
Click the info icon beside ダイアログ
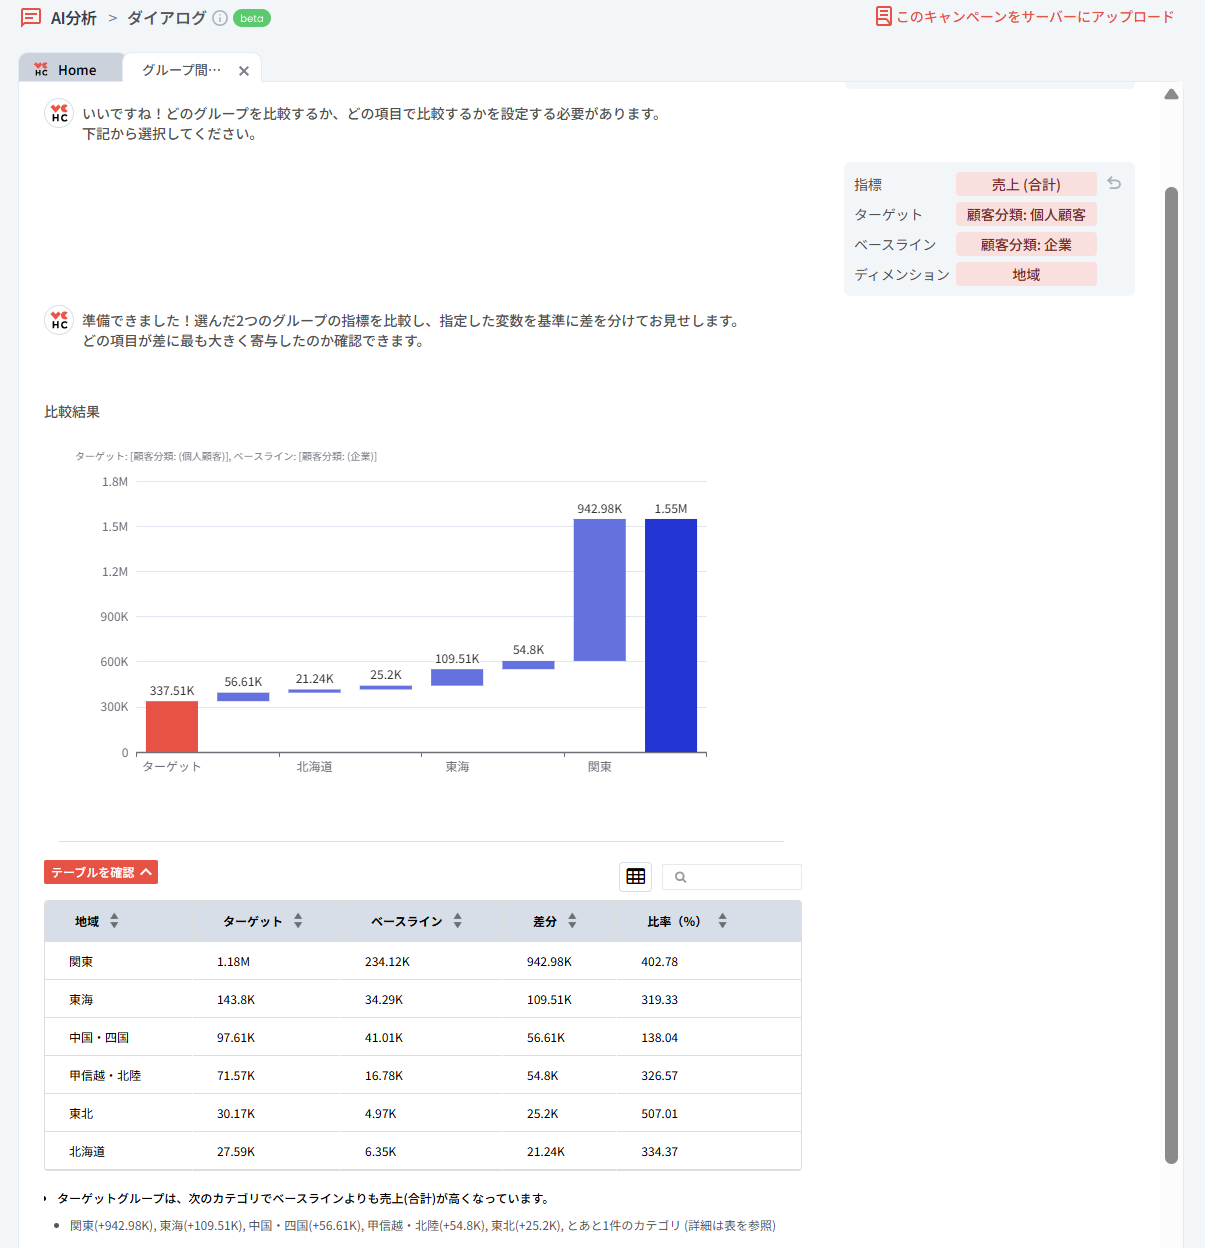(220, 18)
